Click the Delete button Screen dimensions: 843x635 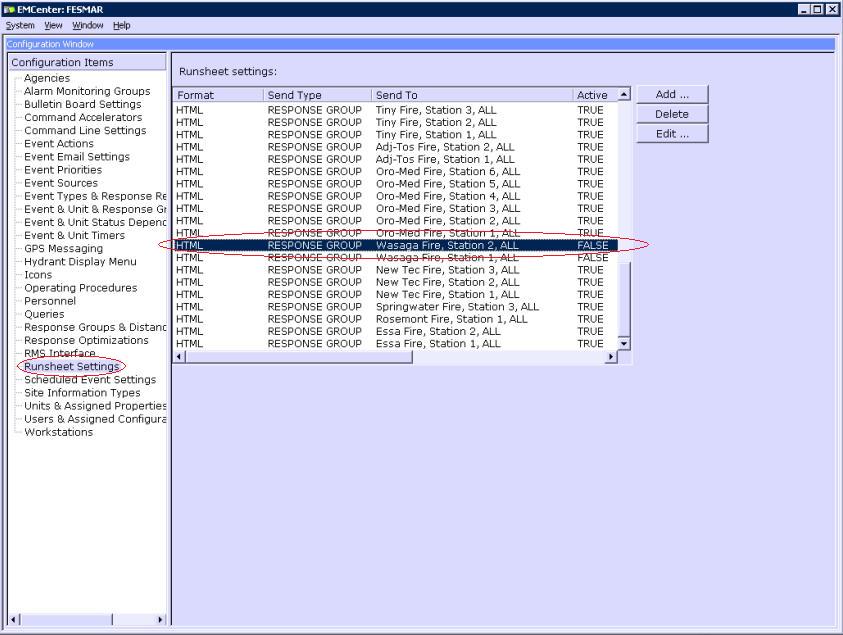pos(671,114)
